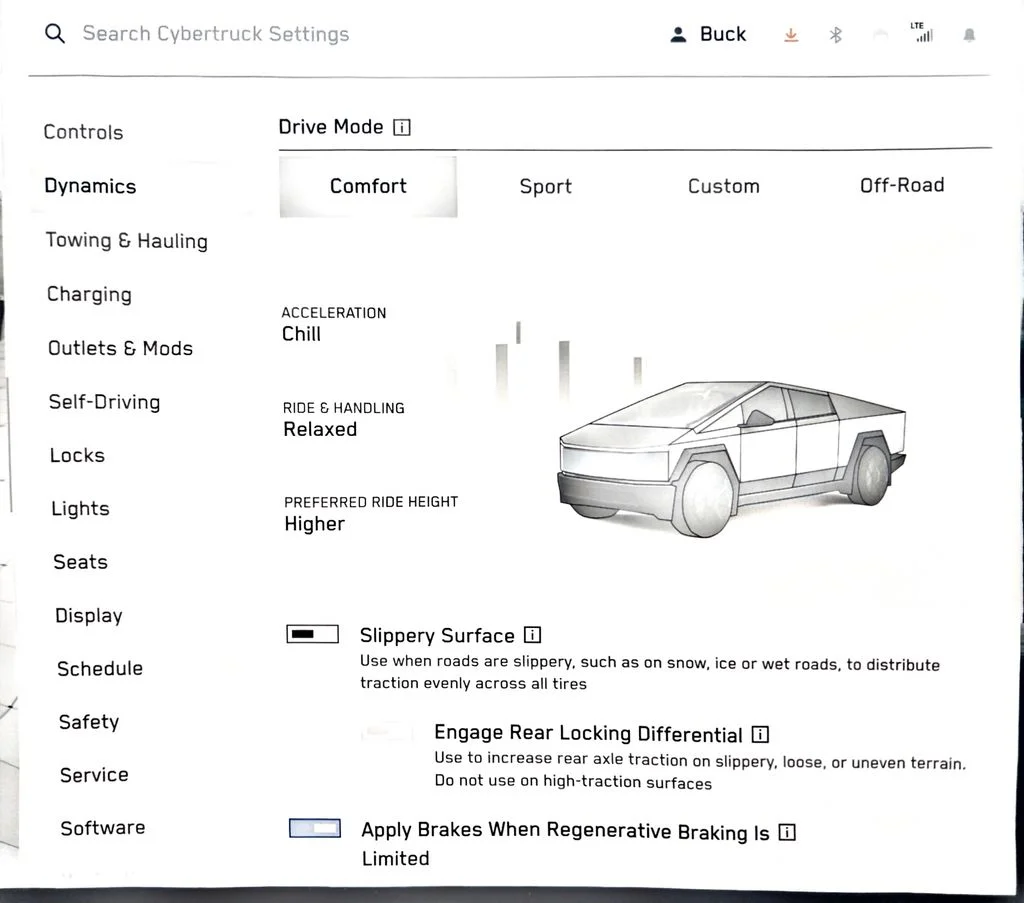The height and width of the screenshot is (903, 1024).
Task: Select the Off-Road drive mode
Action: tap(902, 185)
